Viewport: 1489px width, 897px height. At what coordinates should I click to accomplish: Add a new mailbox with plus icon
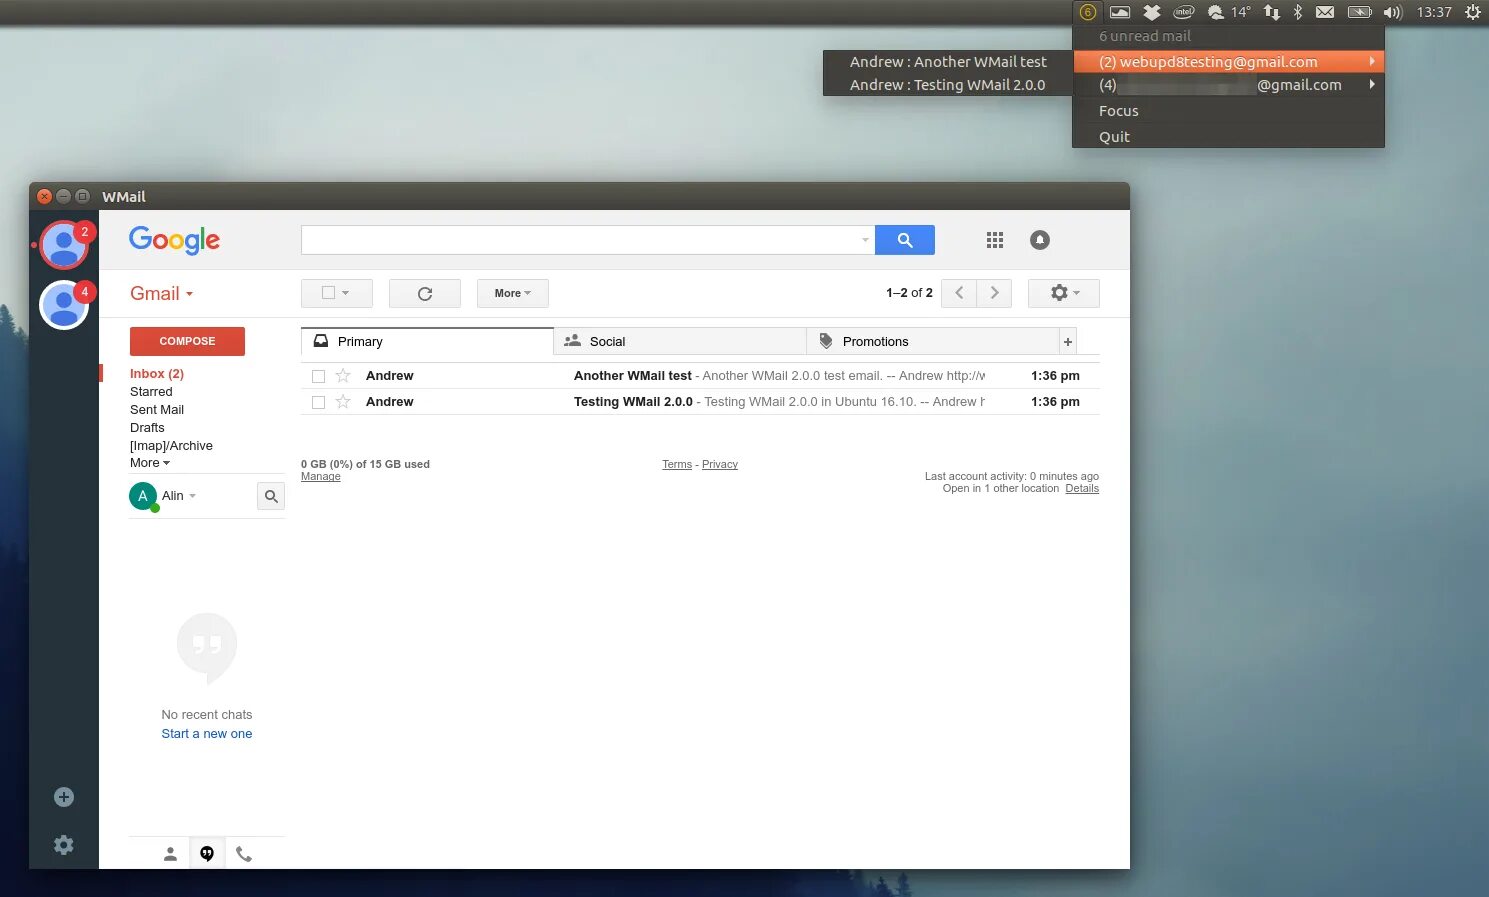point(64,797)
